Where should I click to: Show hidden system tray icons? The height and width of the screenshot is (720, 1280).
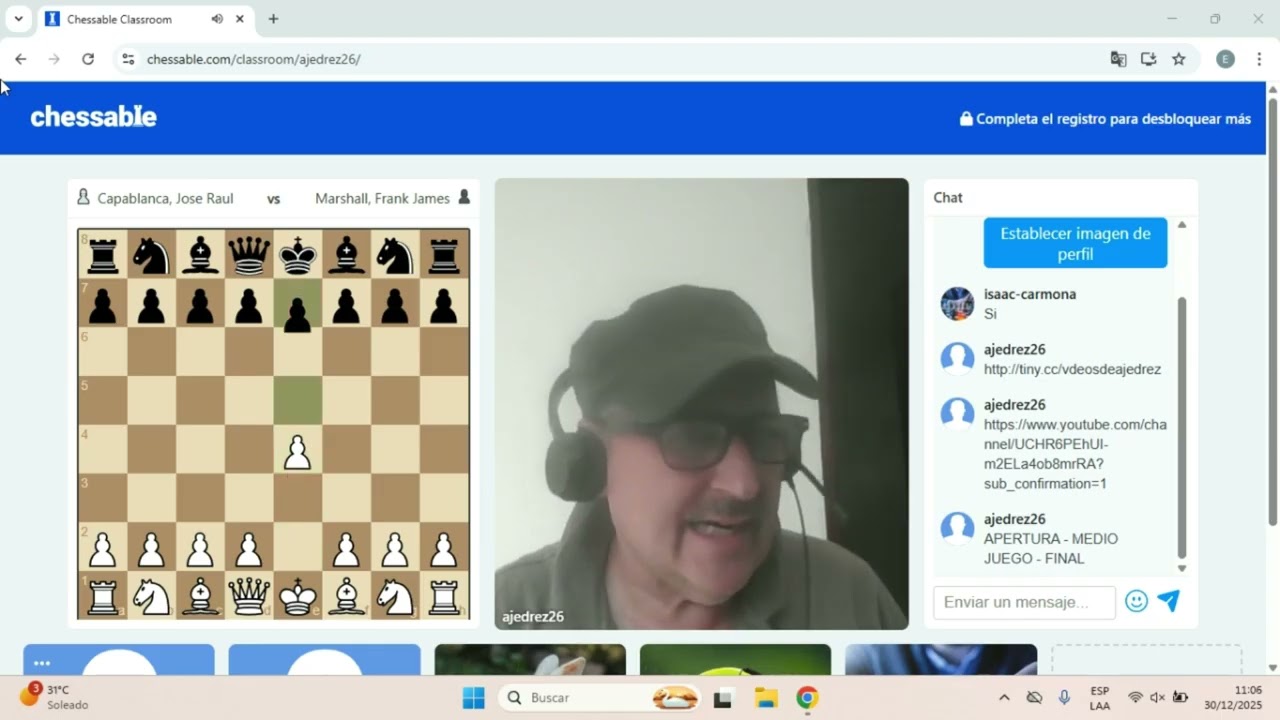click(x=1004, y=697)
